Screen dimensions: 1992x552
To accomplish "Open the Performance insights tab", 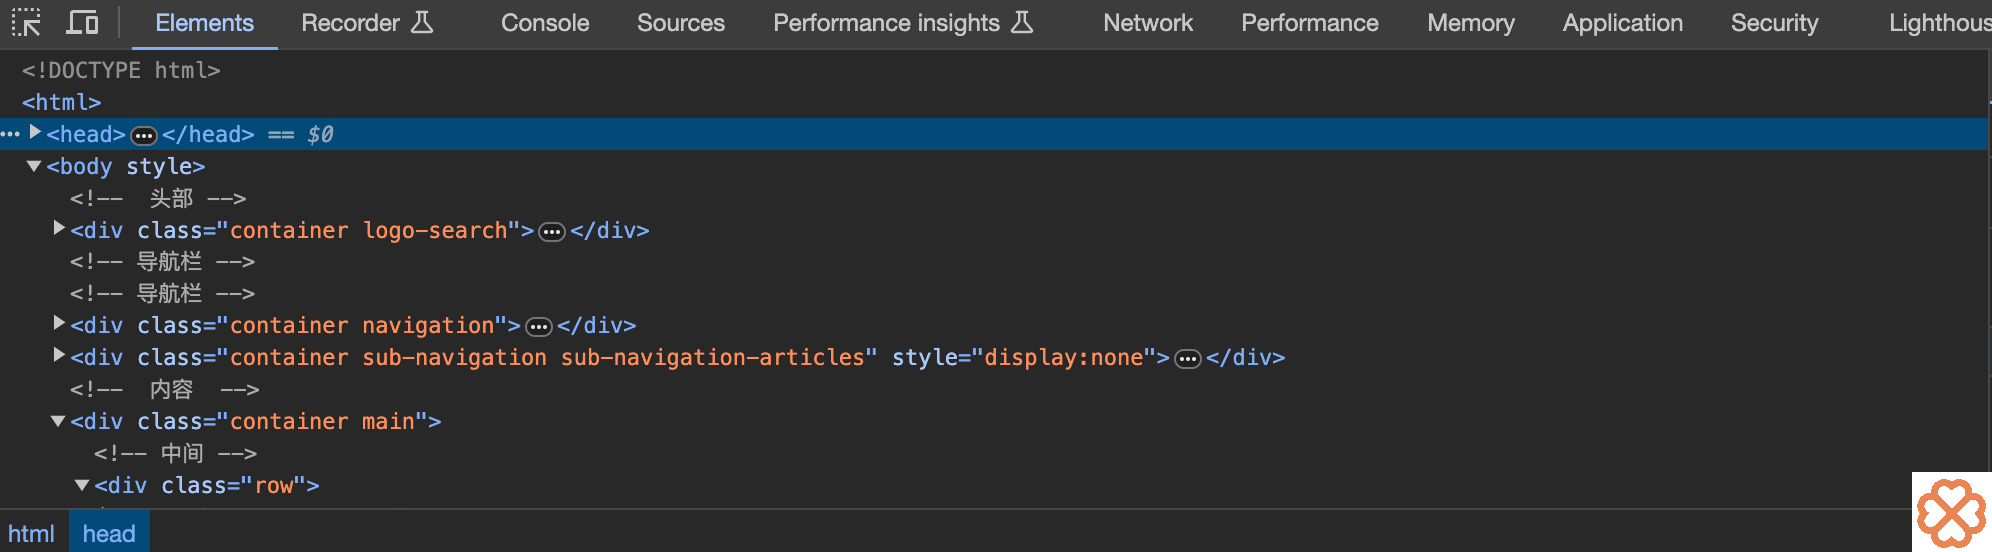I will 903,23.
